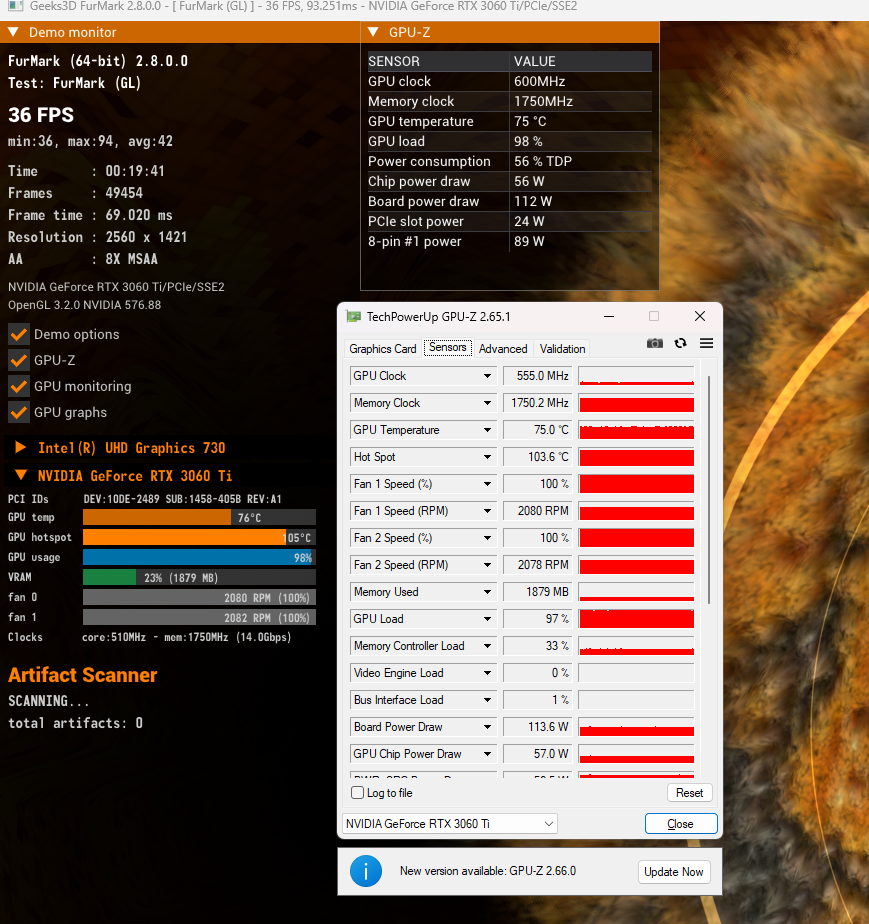
Task: Click the GPU temp bar showing 76°C
Action: tap(199, 517)
